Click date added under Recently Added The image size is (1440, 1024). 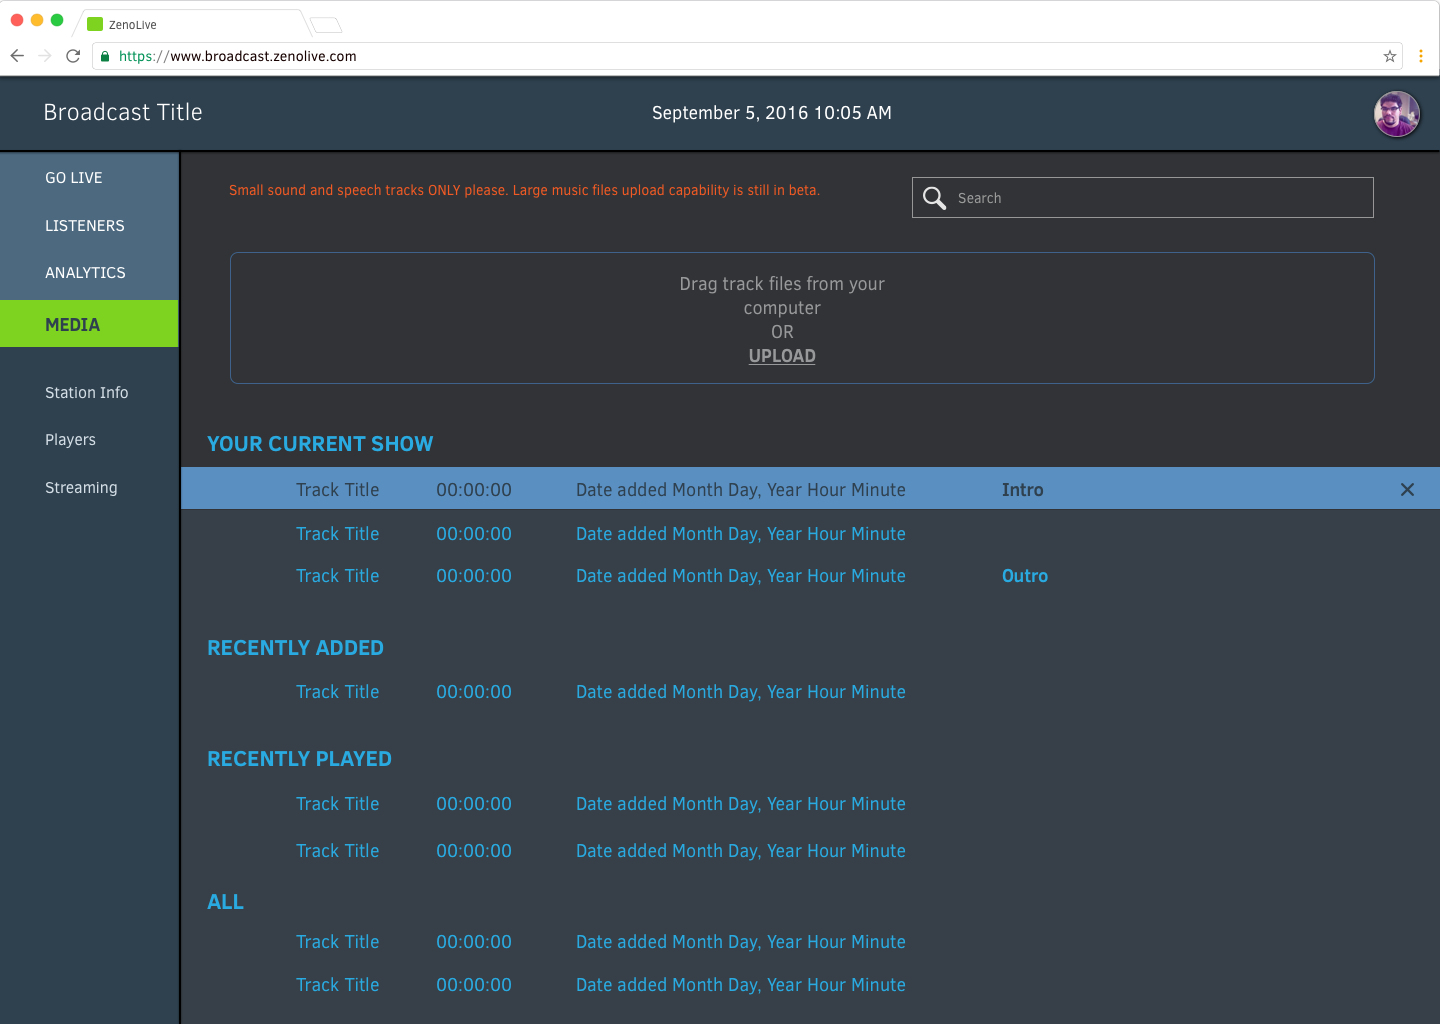[741, 691]
